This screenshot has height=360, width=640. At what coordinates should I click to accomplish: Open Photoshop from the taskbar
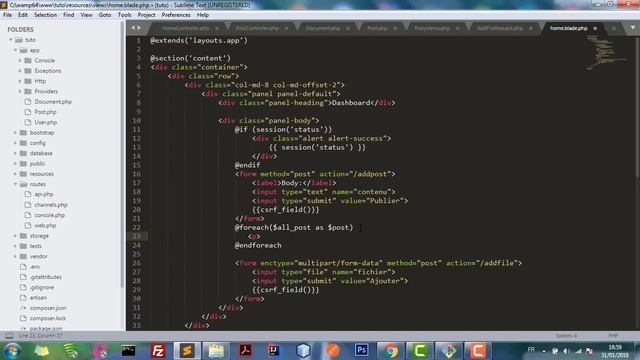(x=361, y=351)
